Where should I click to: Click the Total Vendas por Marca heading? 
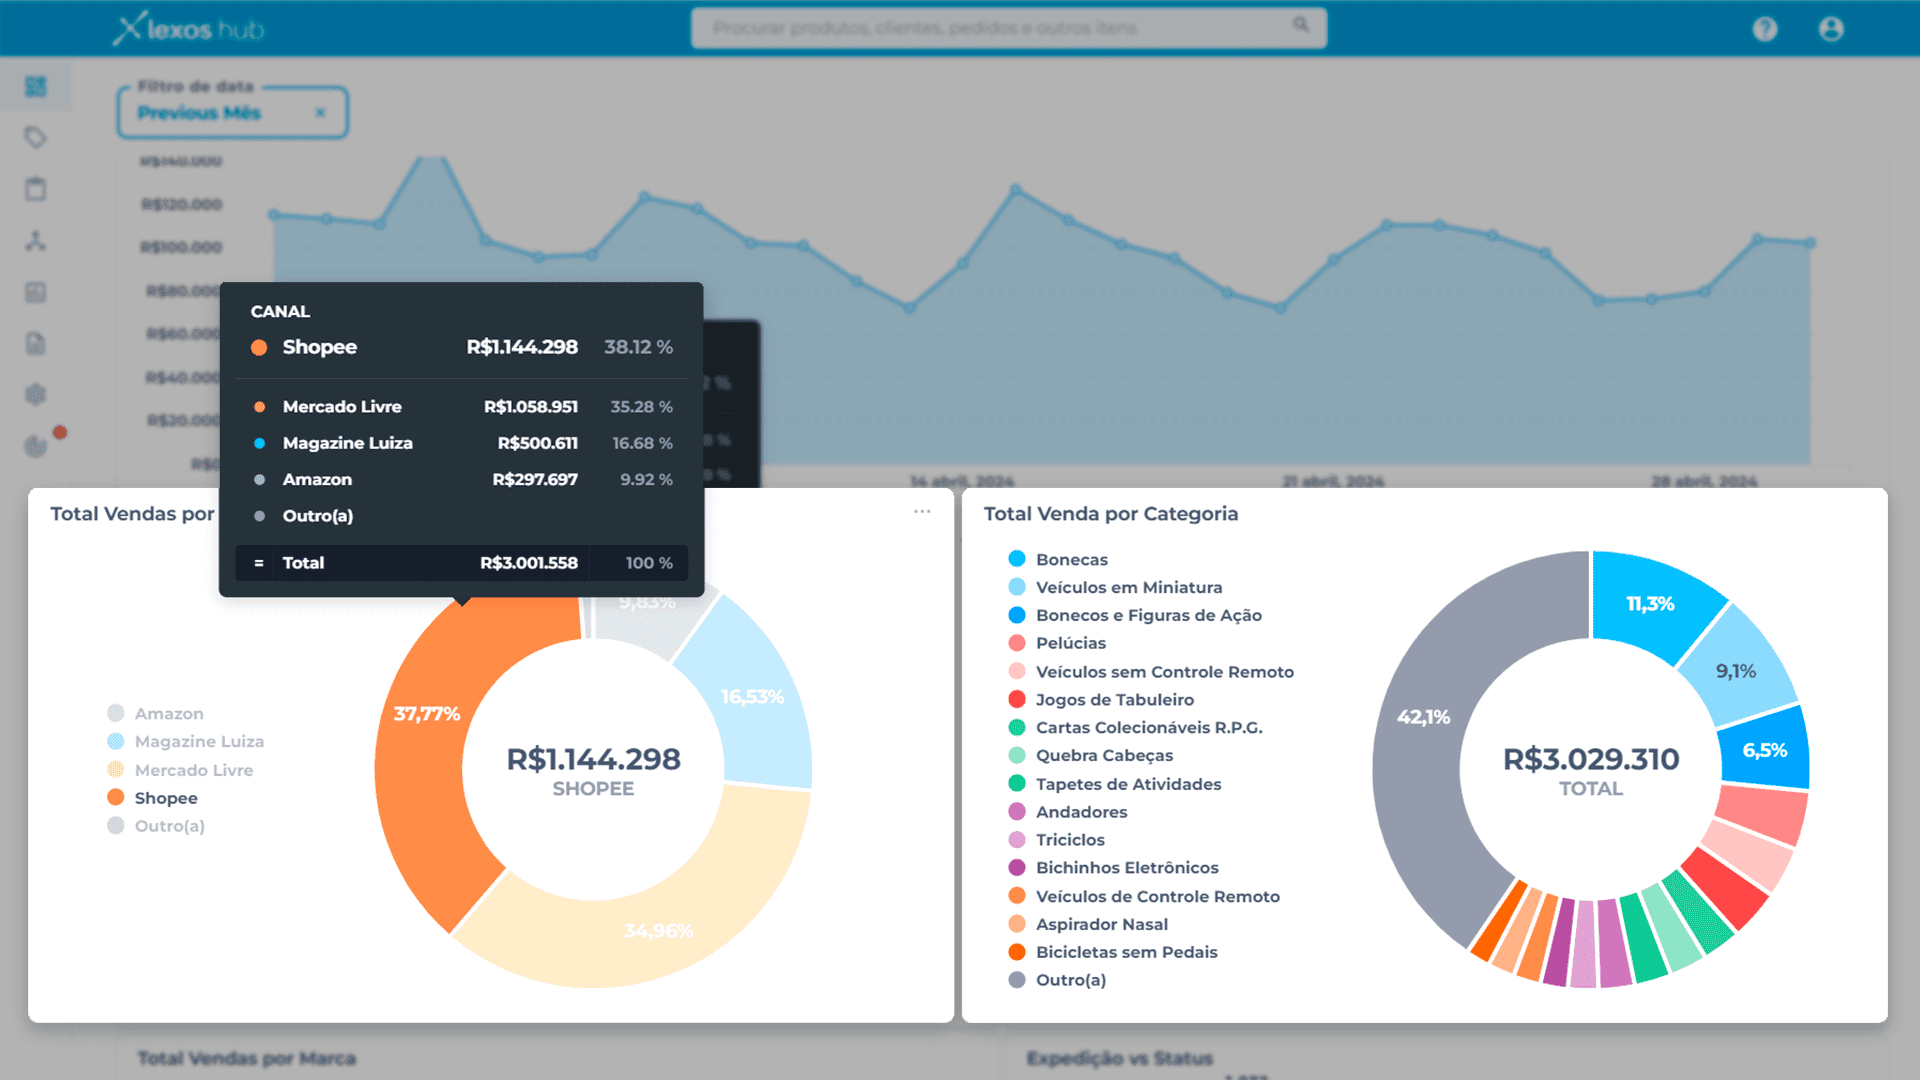(x=246, y=1058)
